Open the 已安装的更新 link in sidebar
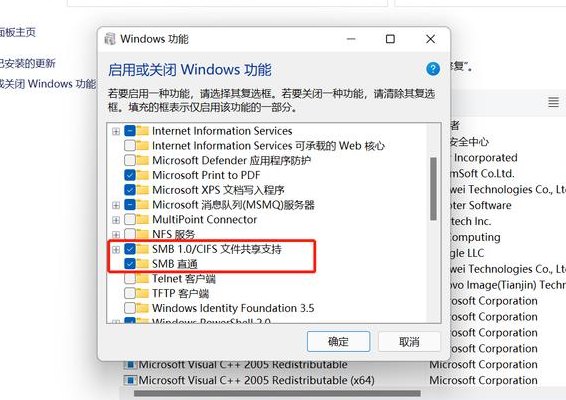Screen dimensions: 566x400 click(x=27, y=64)
